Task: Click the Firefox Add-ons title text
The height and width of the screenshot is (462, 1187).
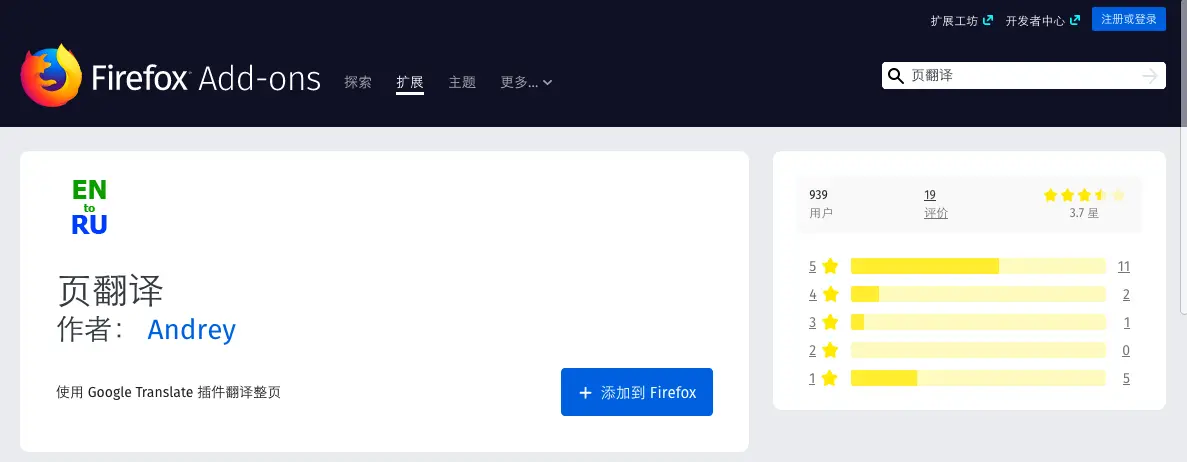Action: [206, 78]
